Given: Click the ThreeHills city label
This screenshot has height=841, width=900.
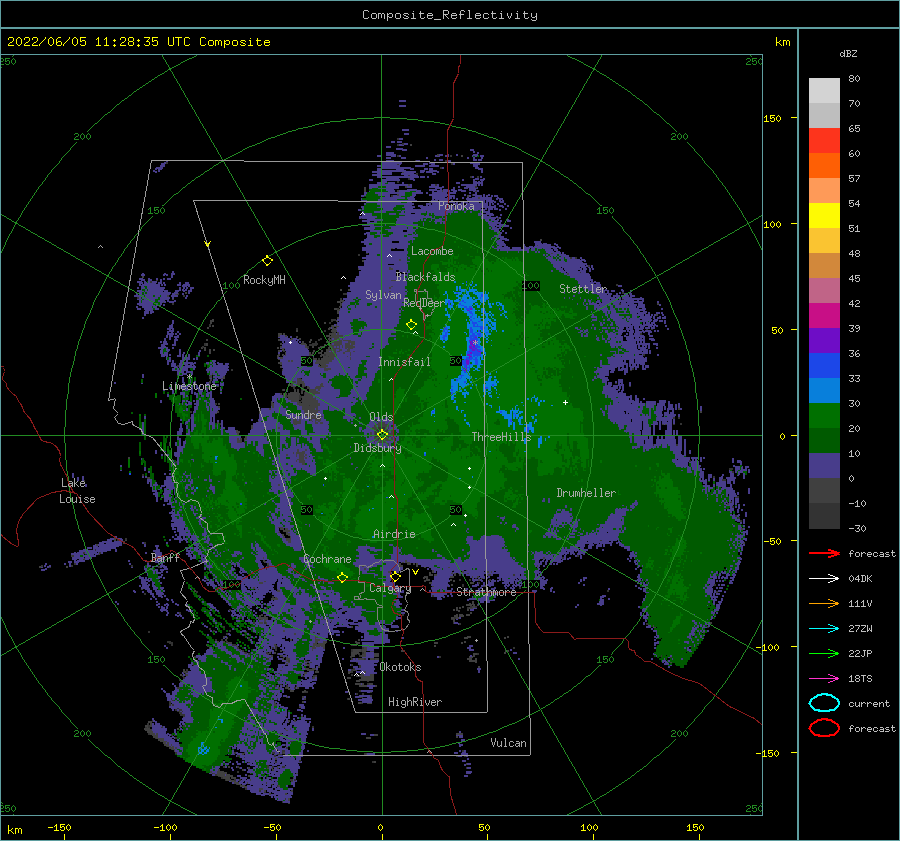Looking at the screenshot, I should point(501,437).
